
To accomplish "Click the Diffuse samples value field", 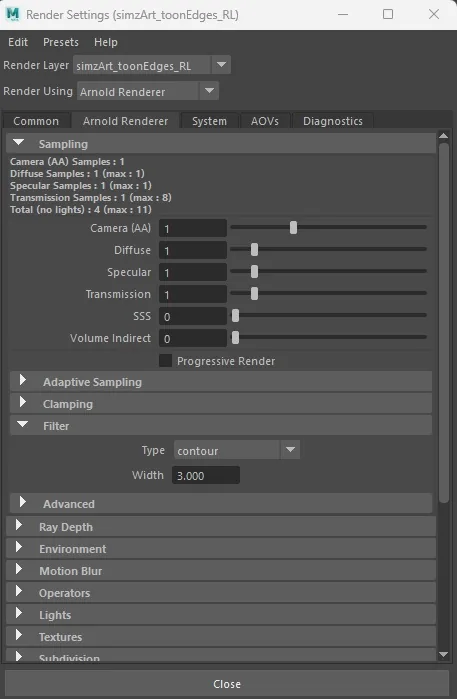I will coord(193,251).
